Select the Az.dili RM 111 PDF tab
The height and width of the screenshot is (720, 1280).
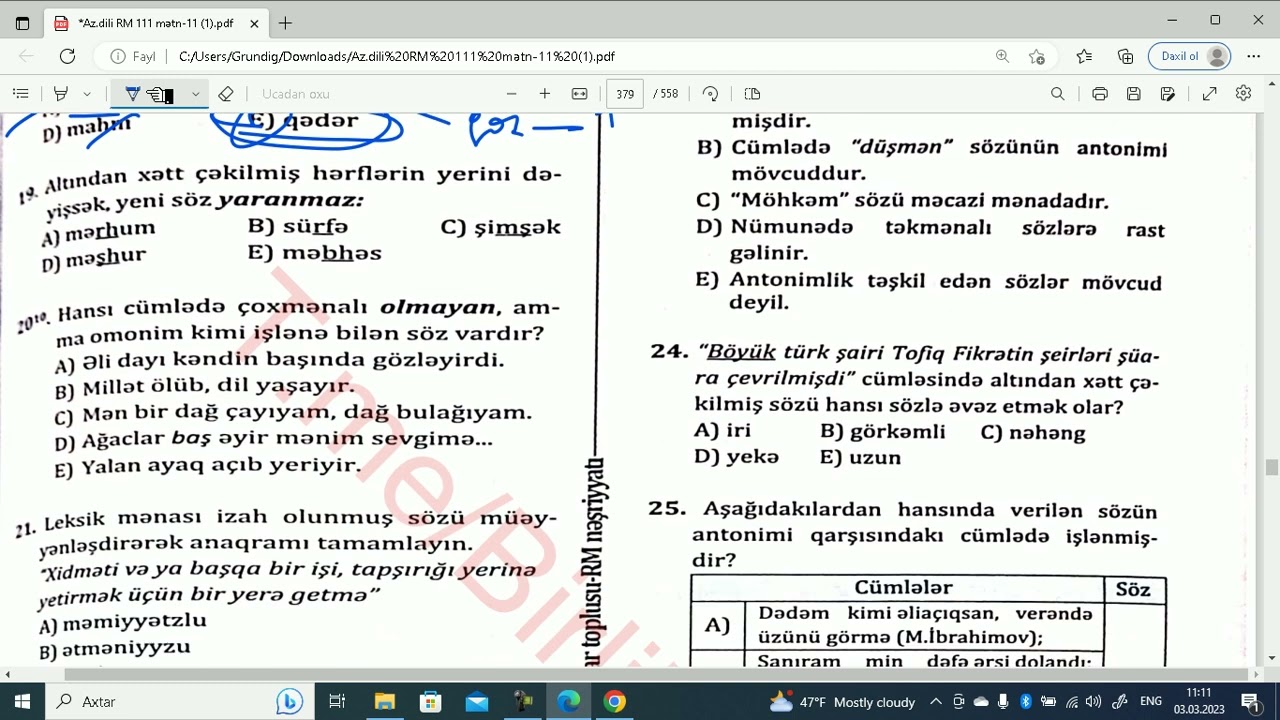157,23
